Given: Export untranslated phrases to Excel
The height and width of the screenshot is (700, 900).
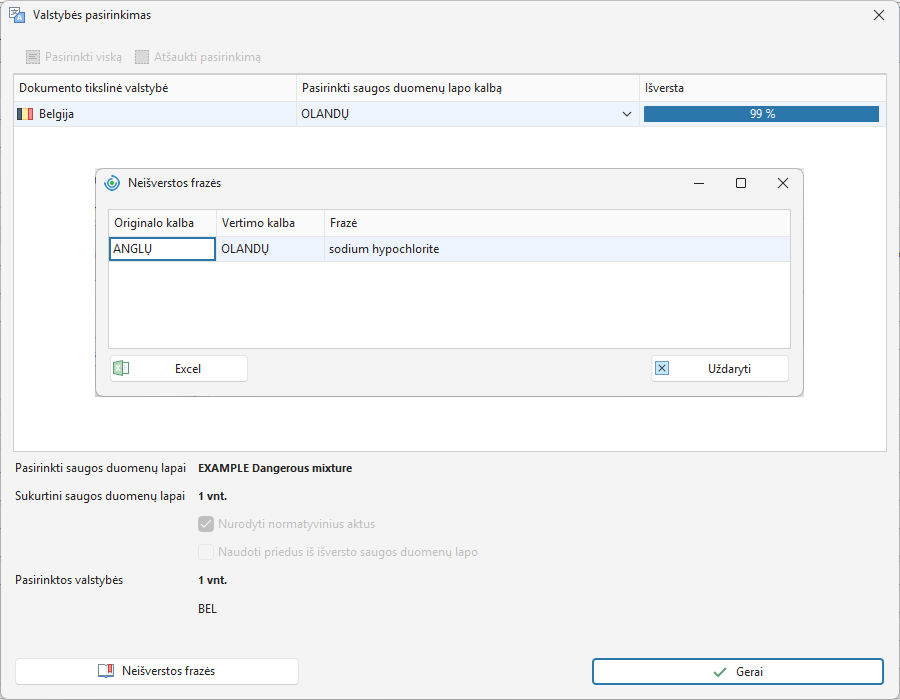Looking at the screenshot, I should point(179,368).
